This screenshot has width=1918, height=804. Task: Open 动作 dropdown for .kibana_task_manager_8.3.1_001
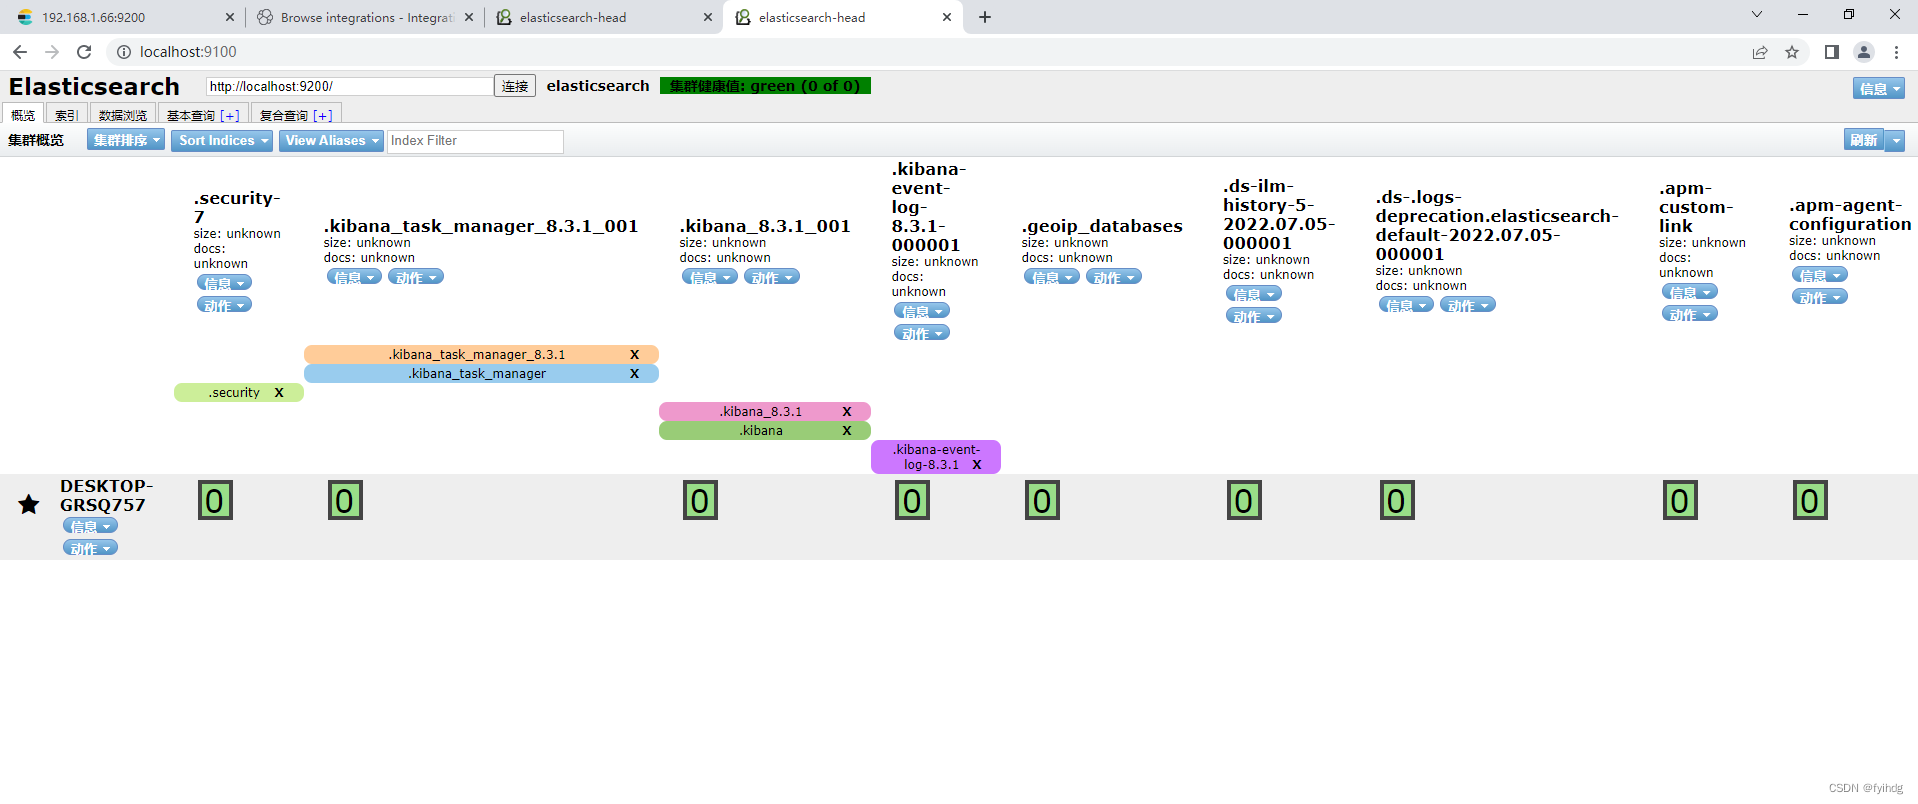click(416, 277)
